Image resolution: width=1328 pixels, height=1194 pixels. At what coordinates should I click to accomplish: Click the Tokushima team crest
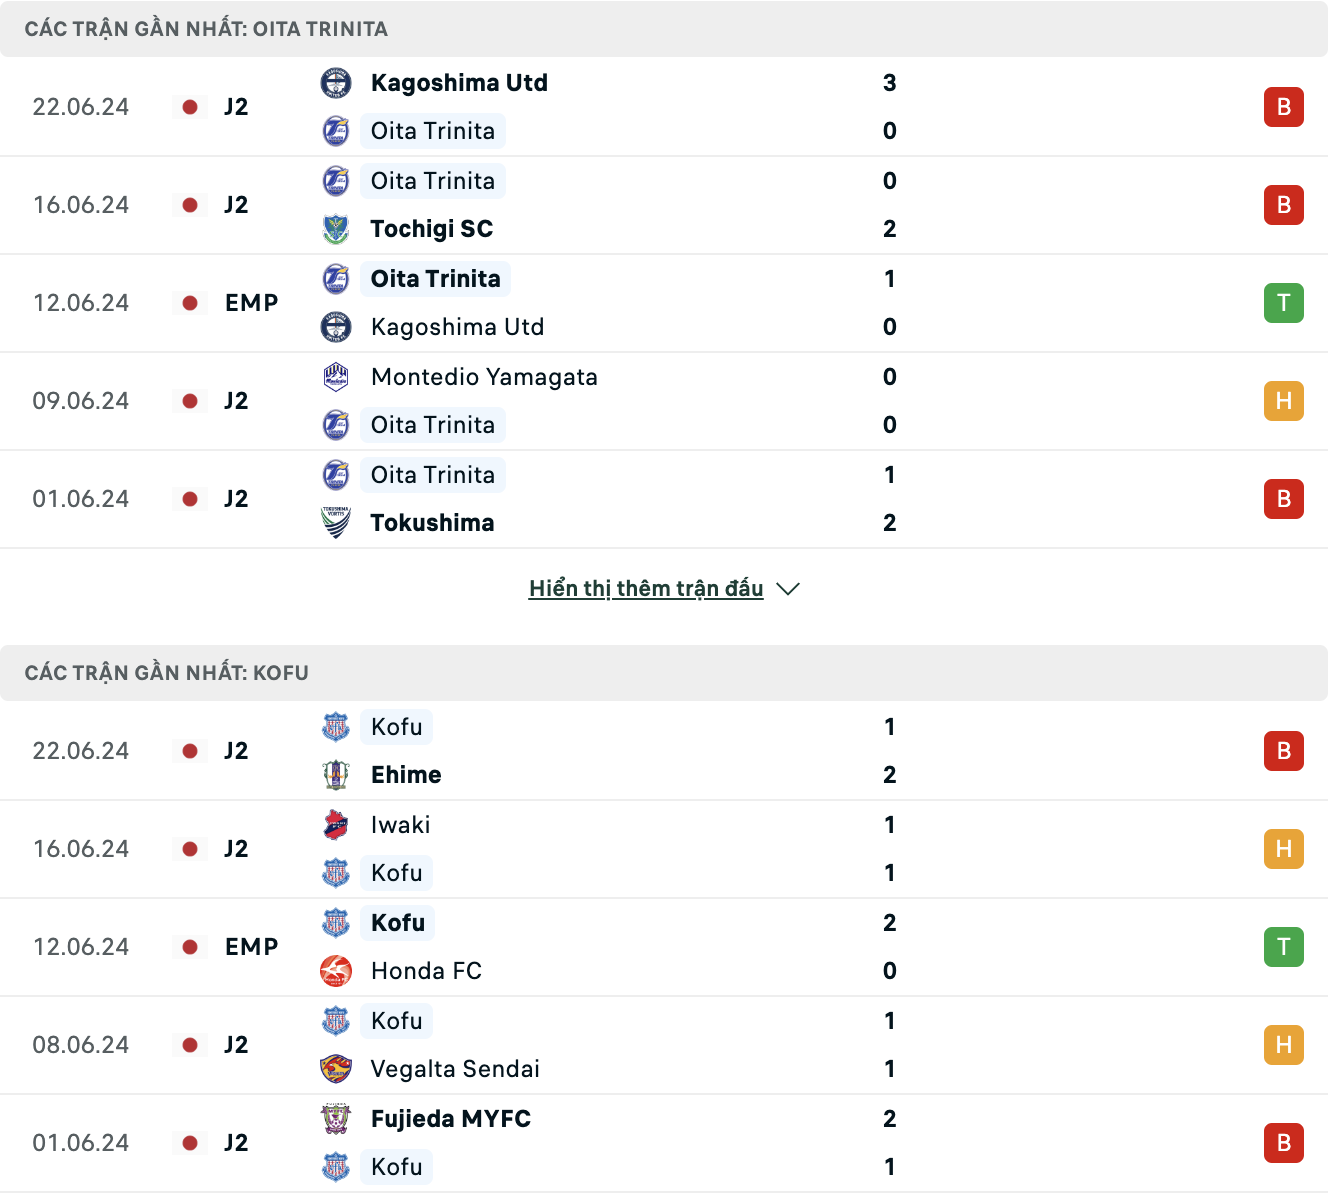336,523
